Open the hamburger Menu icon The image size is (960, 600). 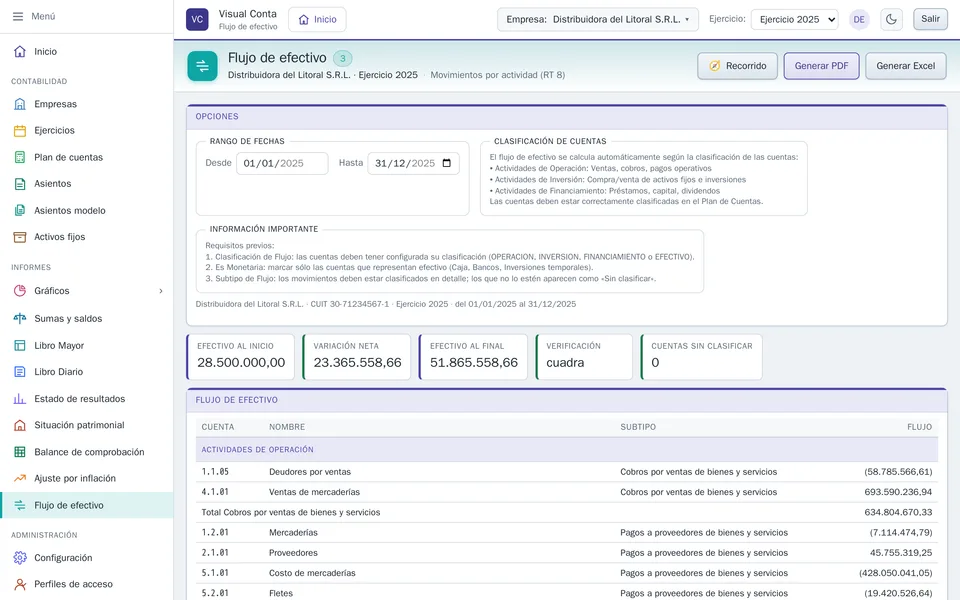coord(18,17)
